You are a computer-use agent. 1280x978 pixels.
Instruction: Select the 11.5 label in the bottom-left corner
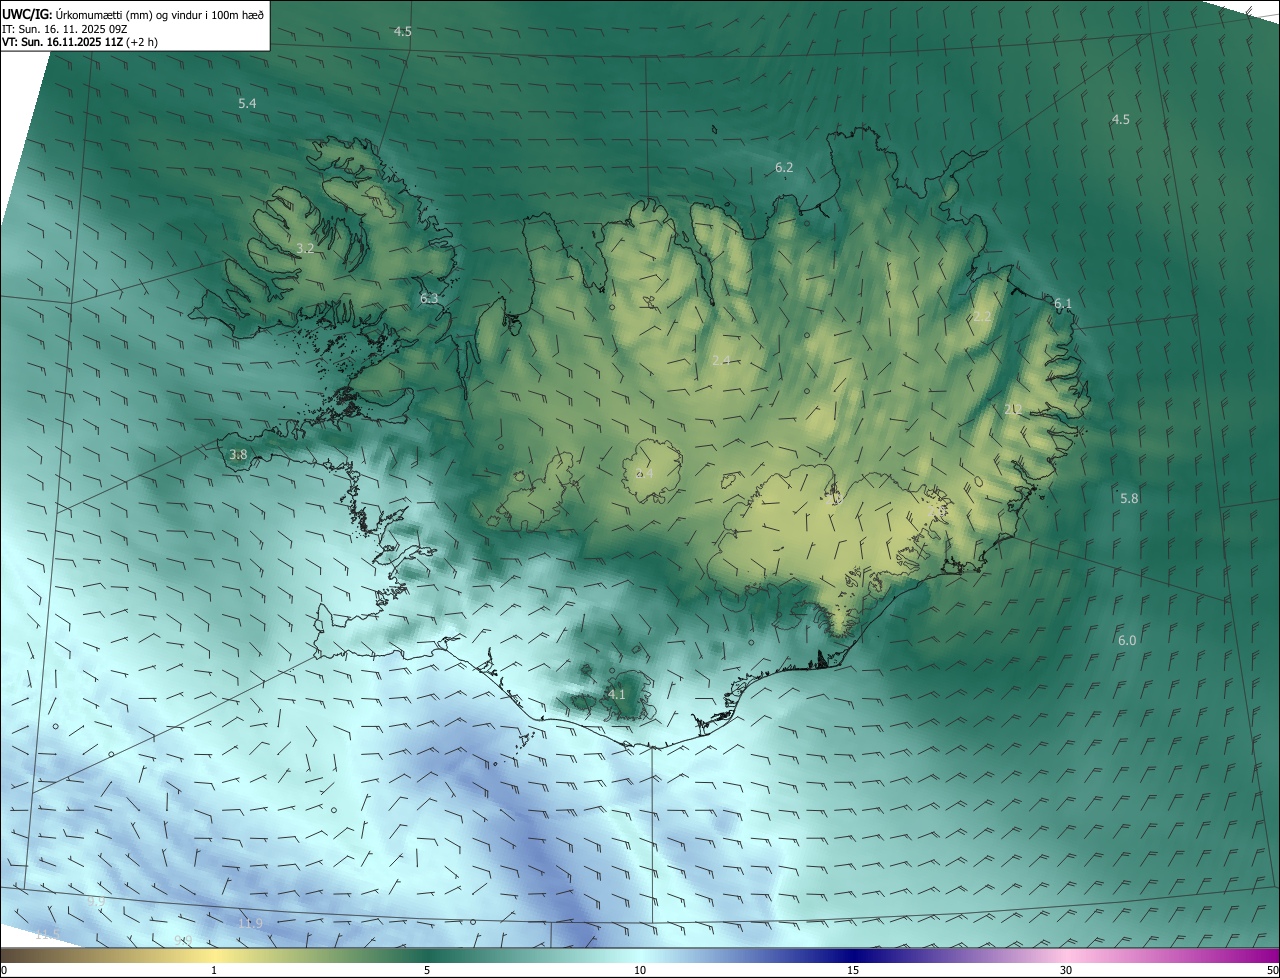coord(48,935)
